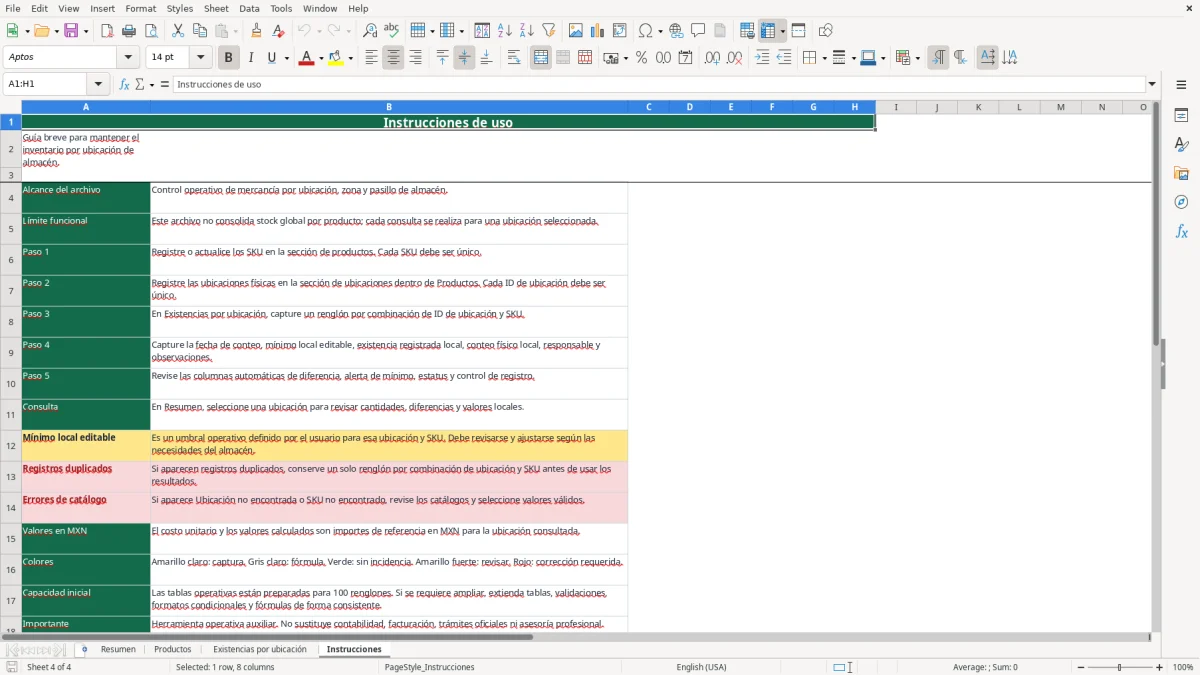
Task: Click the formula input line
Action: 659,84
